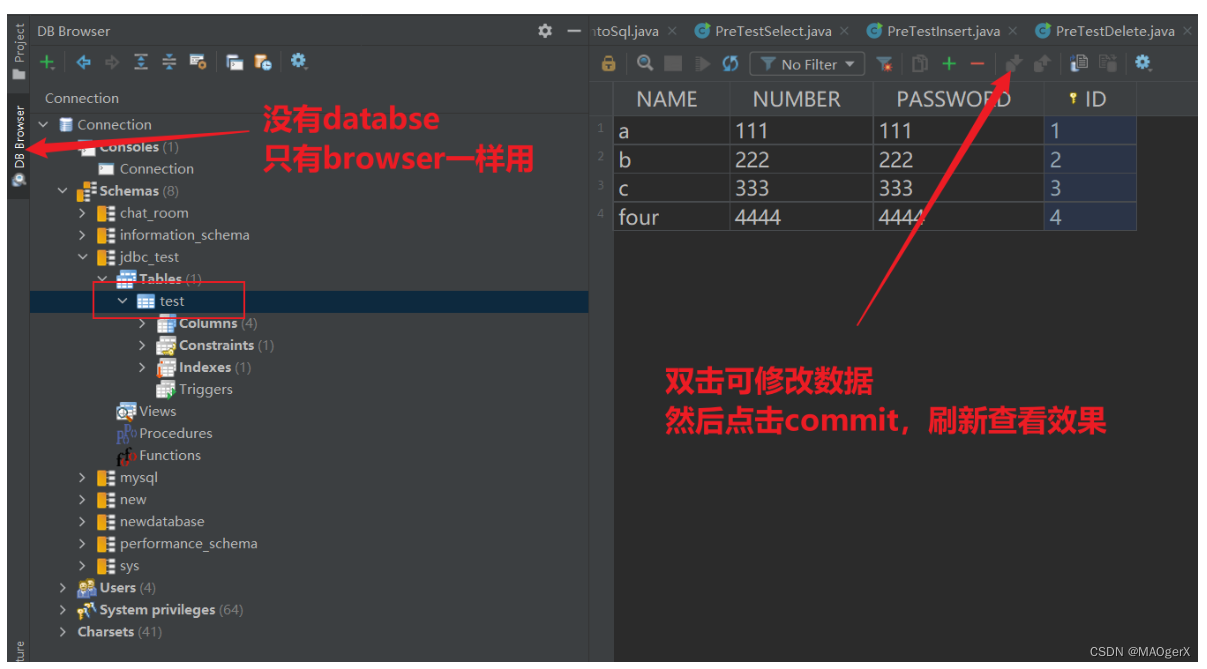The image size is (1207, 669).
Task: Expand the Indexes node
Action: [143, 367]
